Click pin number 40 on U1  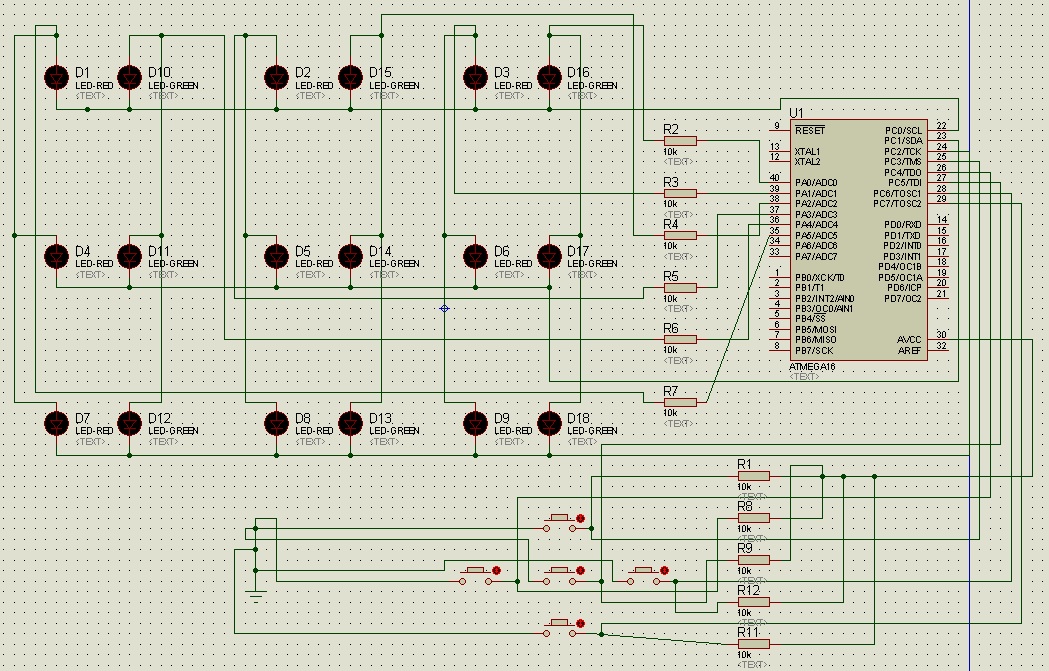pyautogui.click(x=775, y=178)
